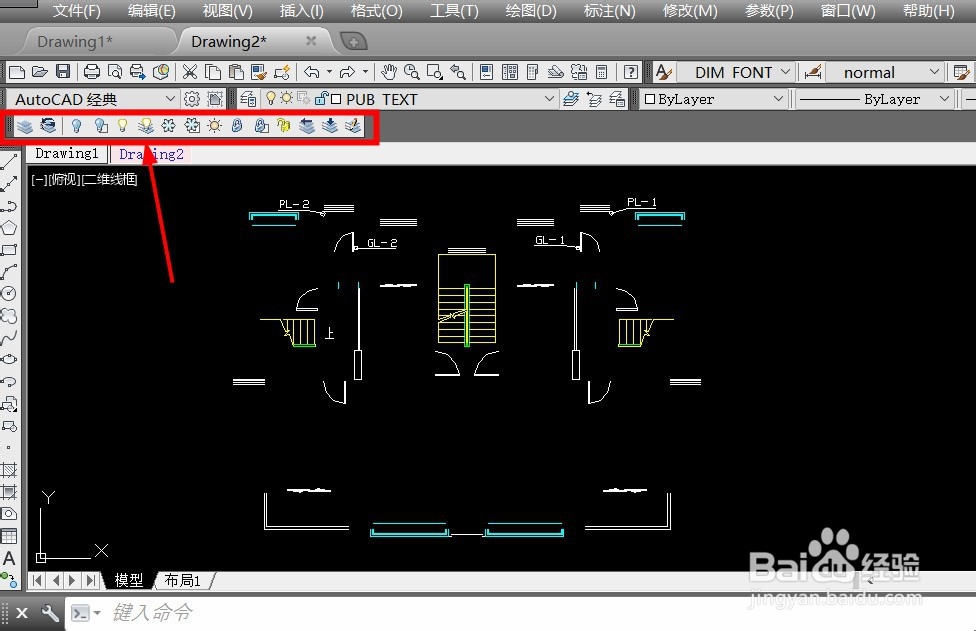Open the 文件(F) menu

77,11
